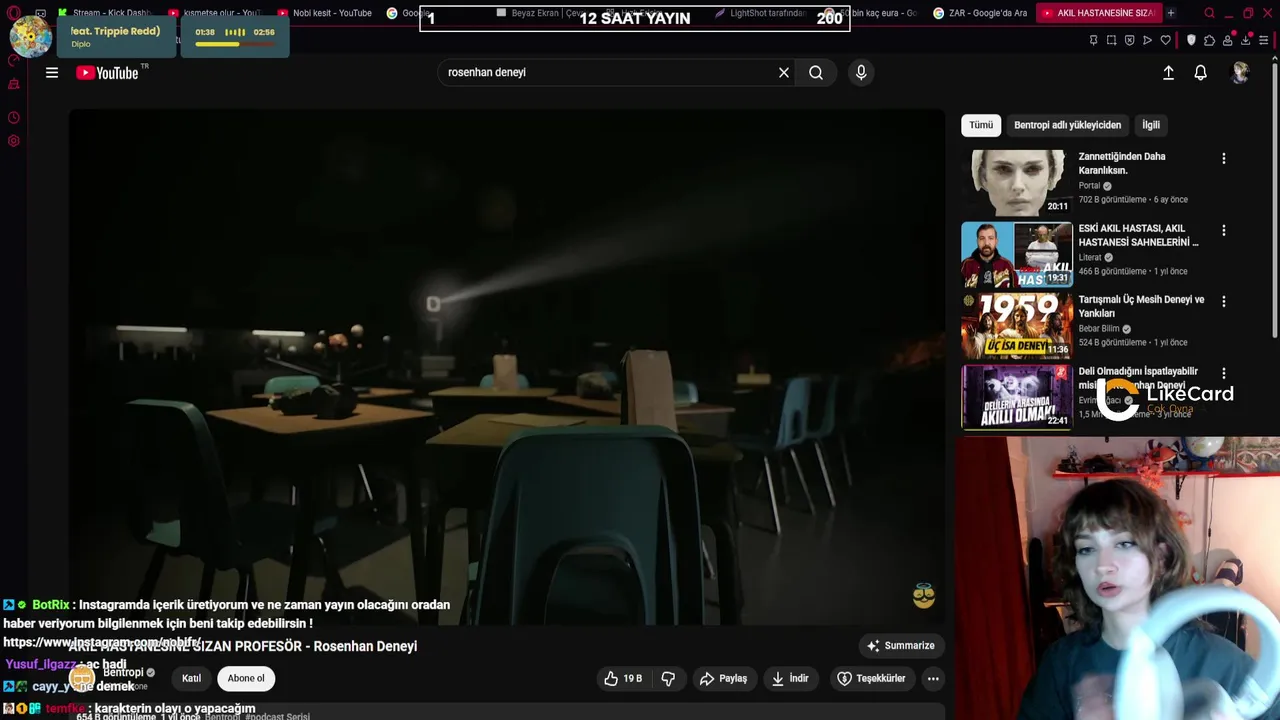Click the 'Portal' channel name
The image size is (1280, 720).
(1089, 186)
